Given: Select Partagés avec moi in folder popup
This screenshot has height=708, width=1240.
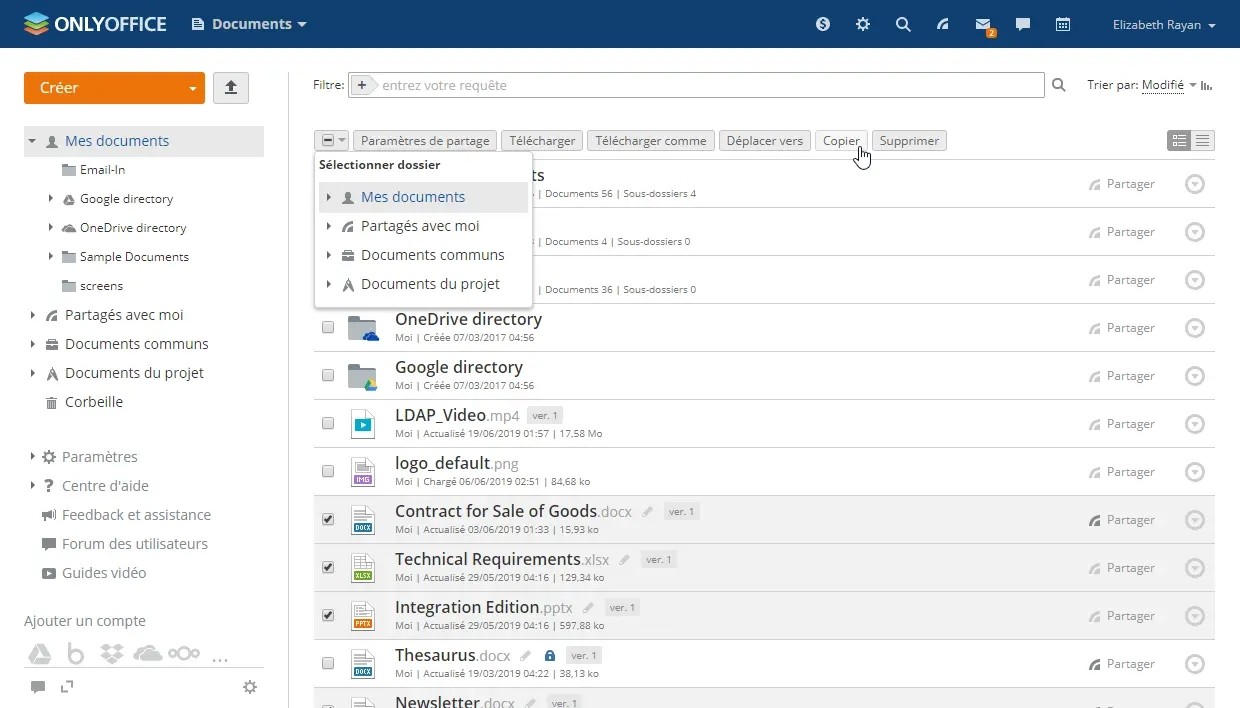Looking at the screenshot, I should 420,226.
